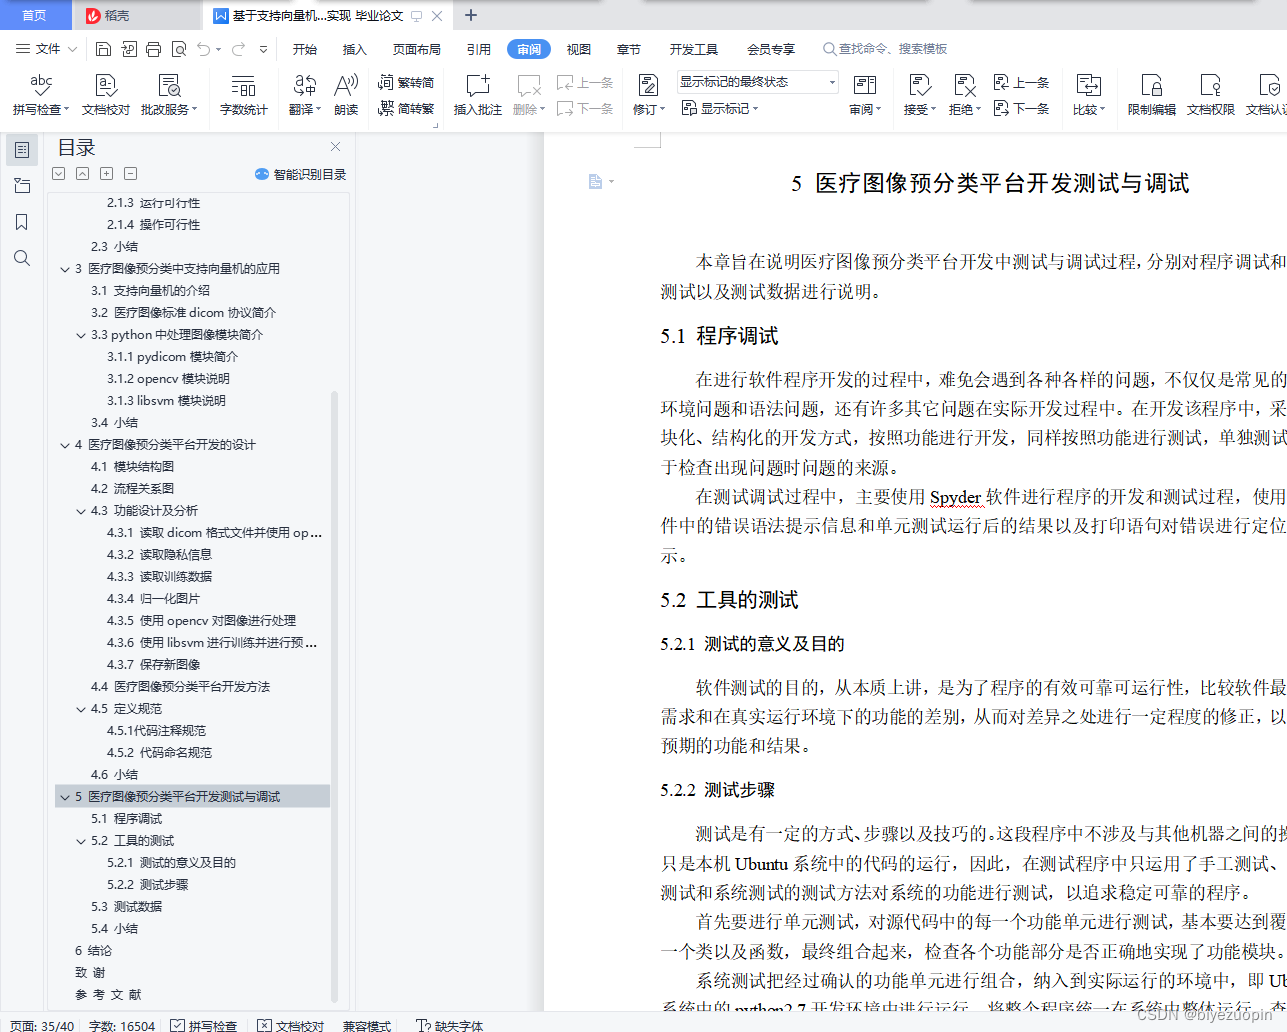Open the 批改服务 correction service

coord(169,95)
